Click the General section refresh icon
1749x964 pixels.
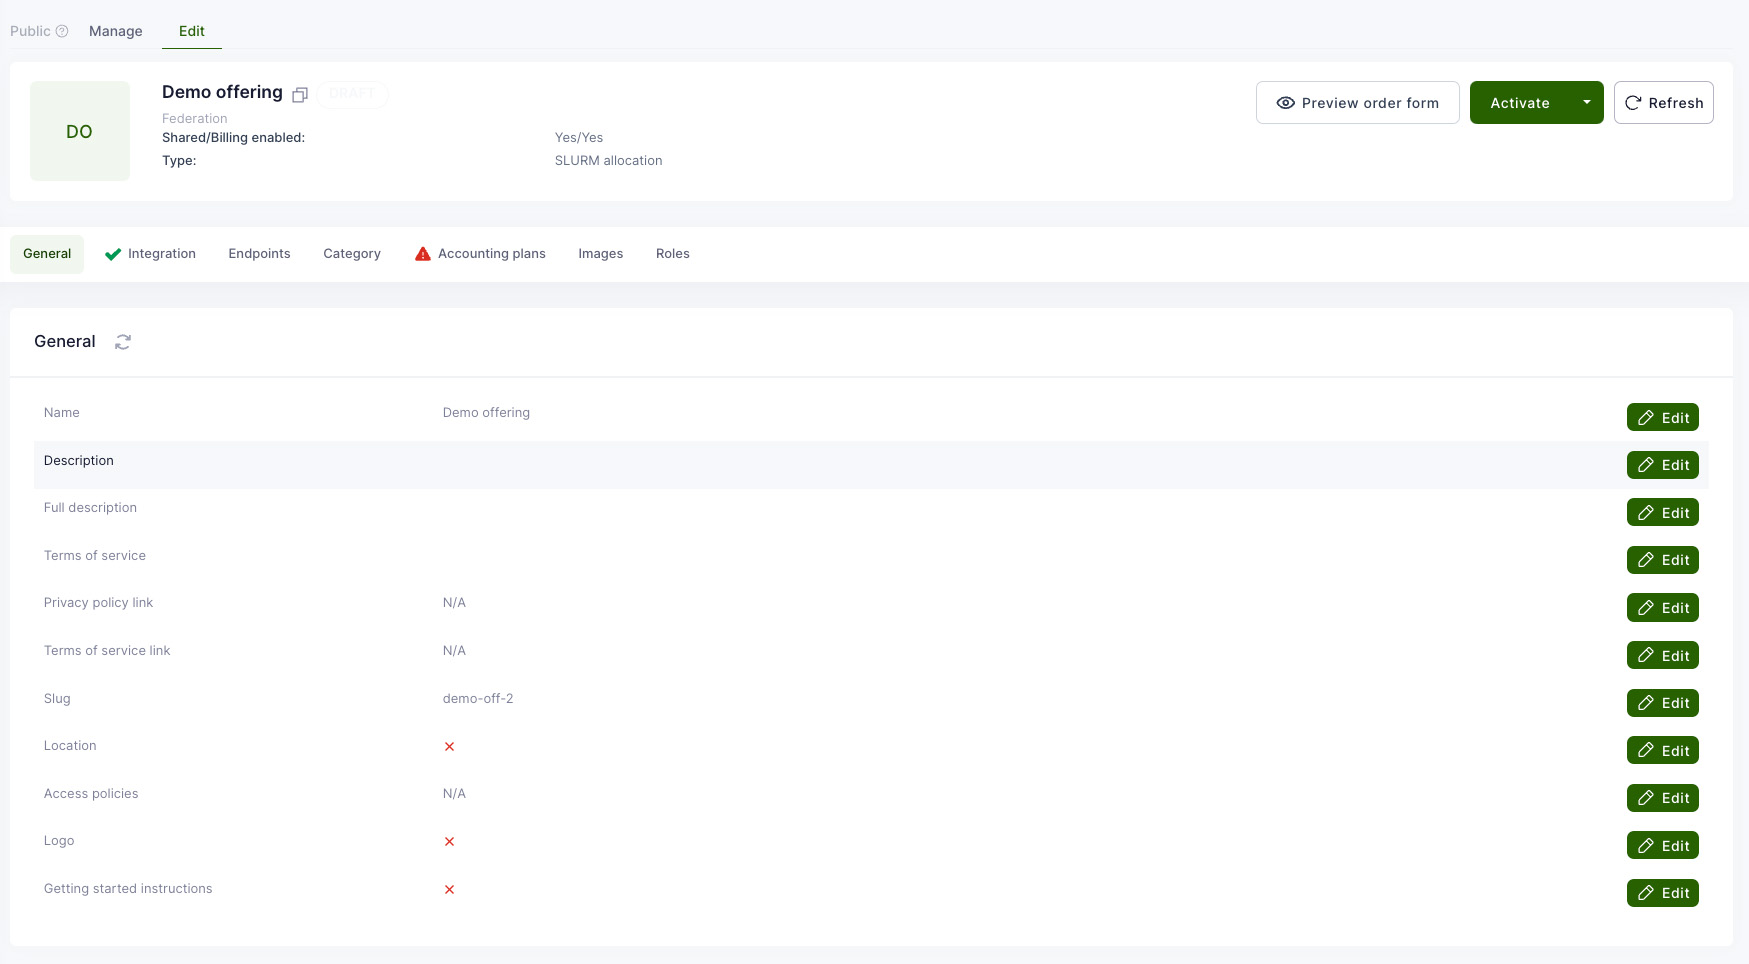click(123, 342)
